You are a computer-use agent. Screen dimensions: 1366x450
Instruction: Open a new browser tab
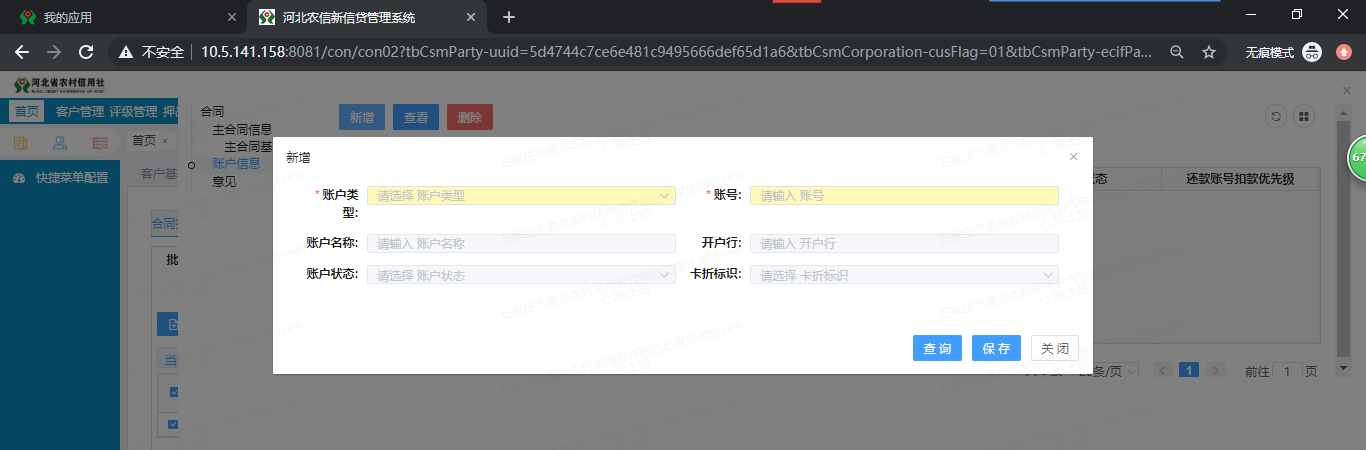coord(509,17)
